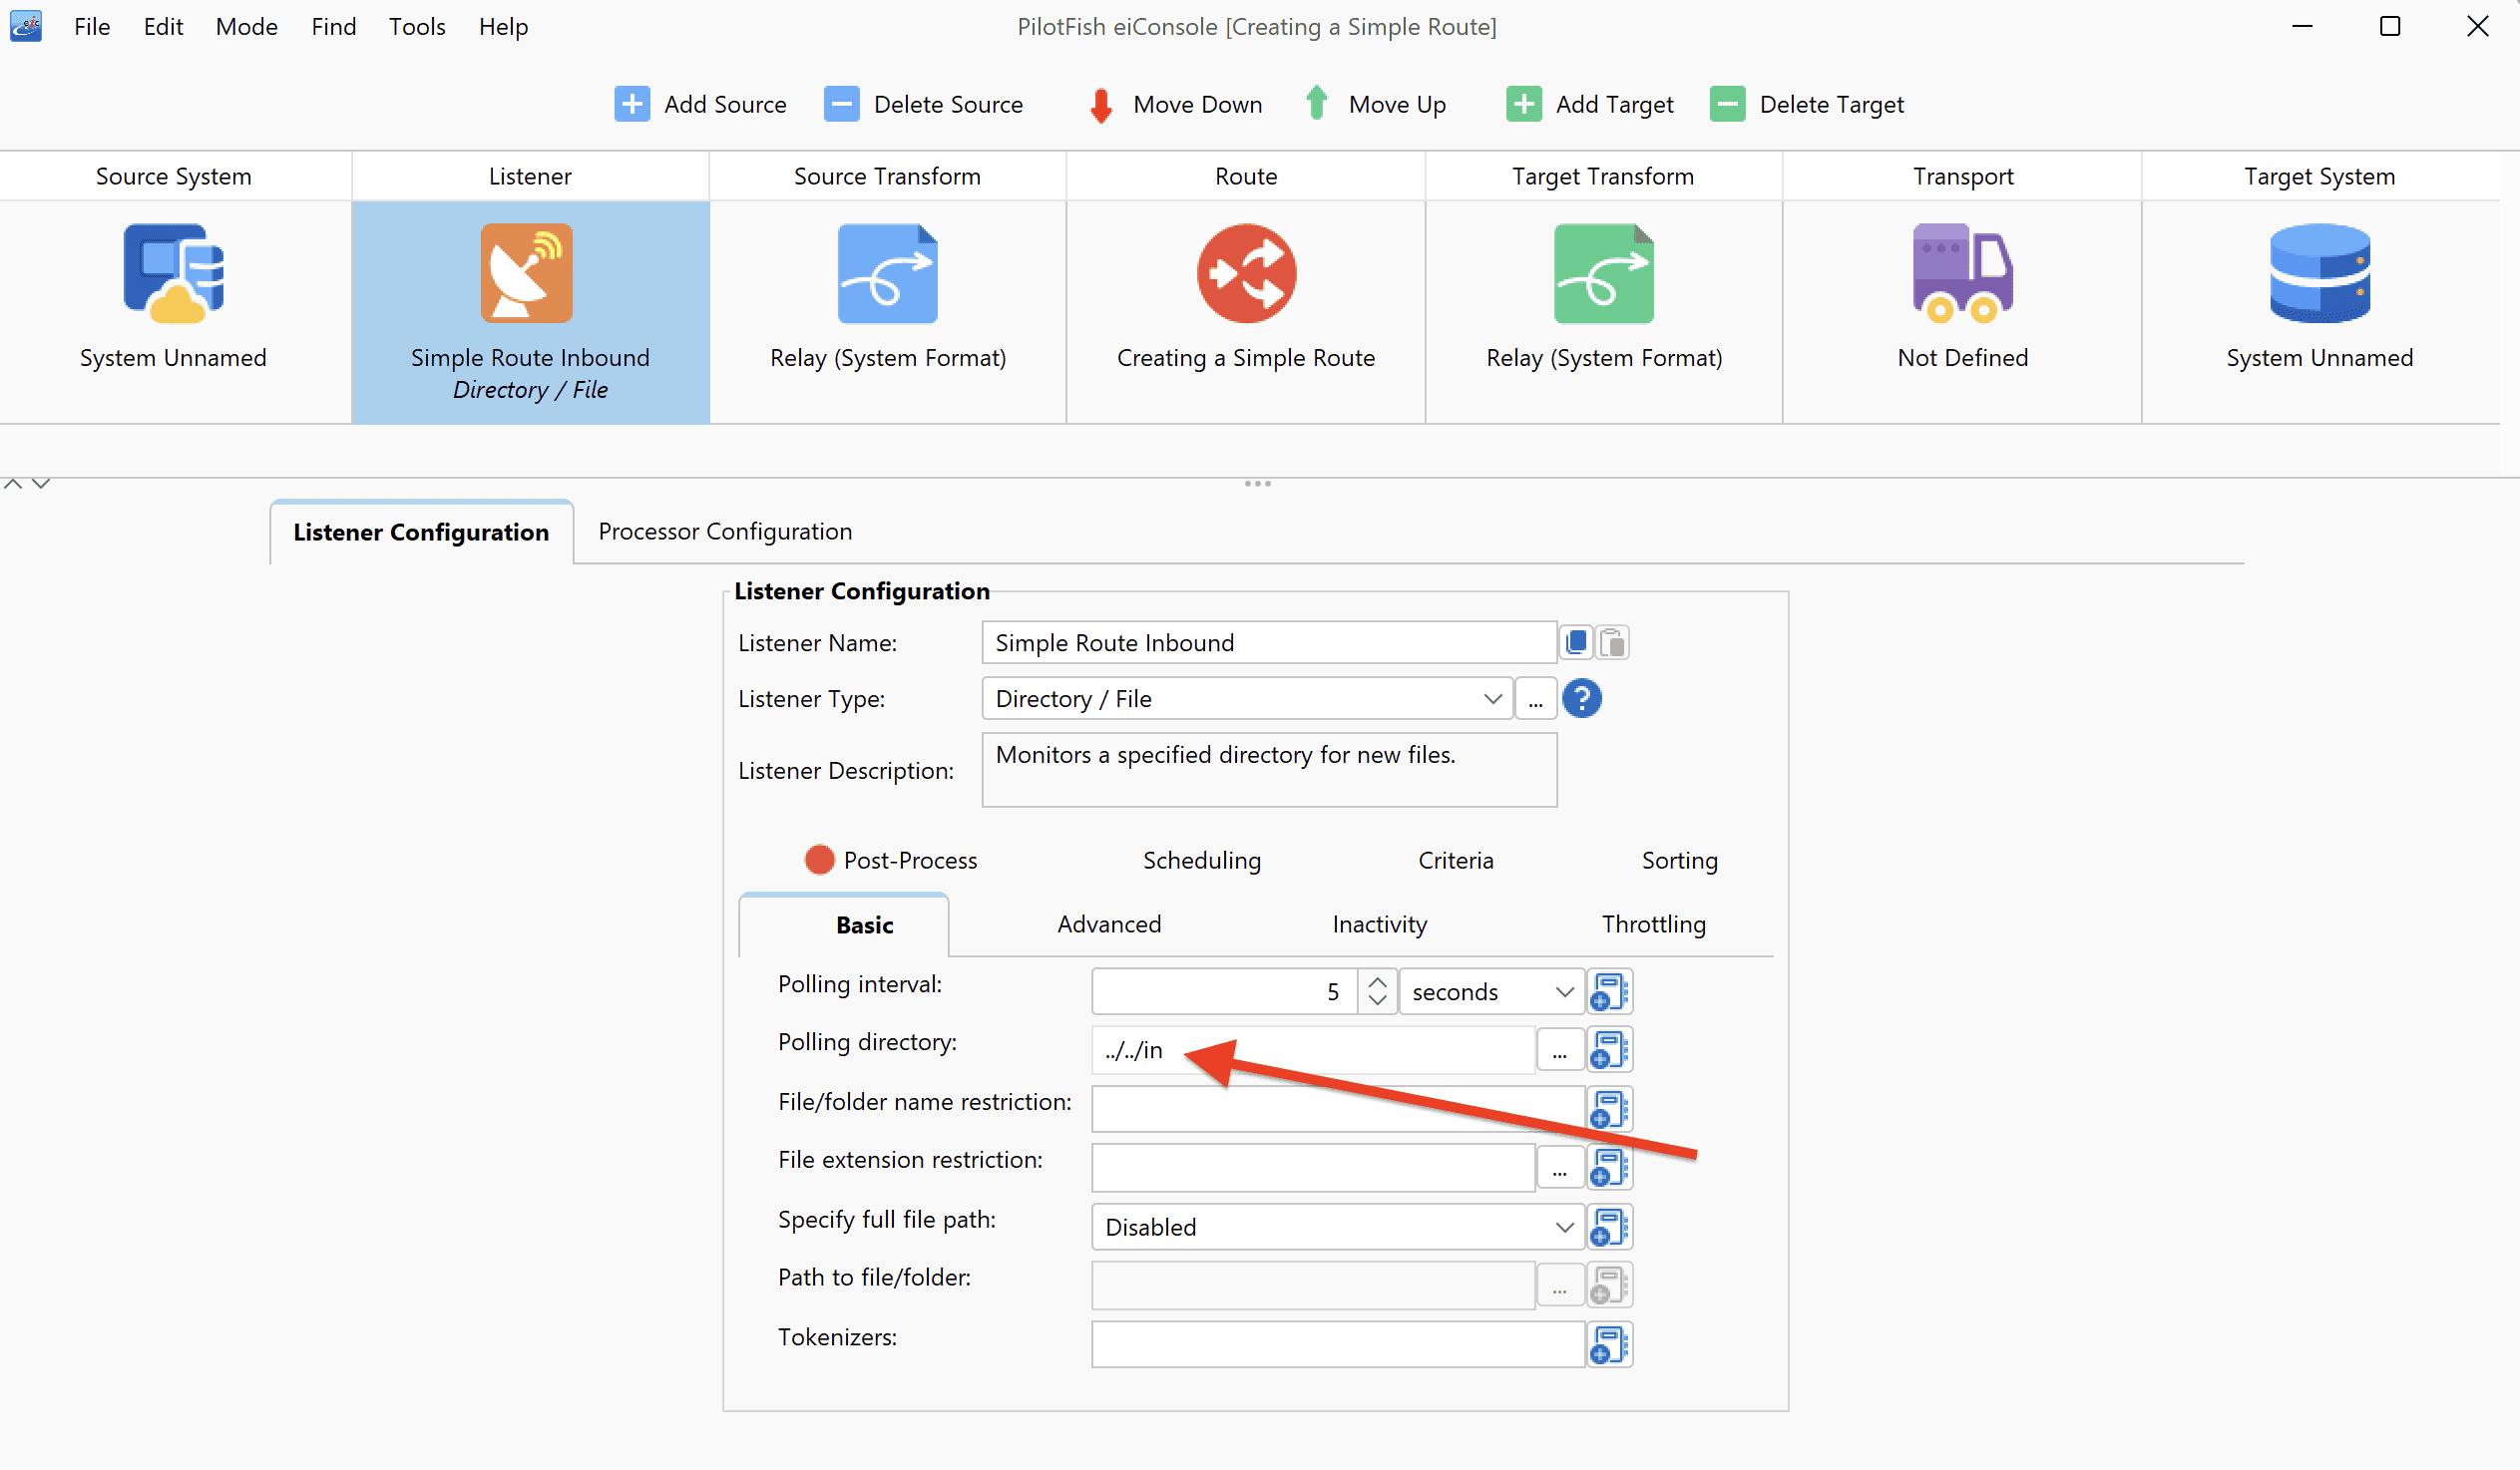Click the paste icon next to Listener Name
Screen dimensions: 2520x1470
click(1612, 642)
